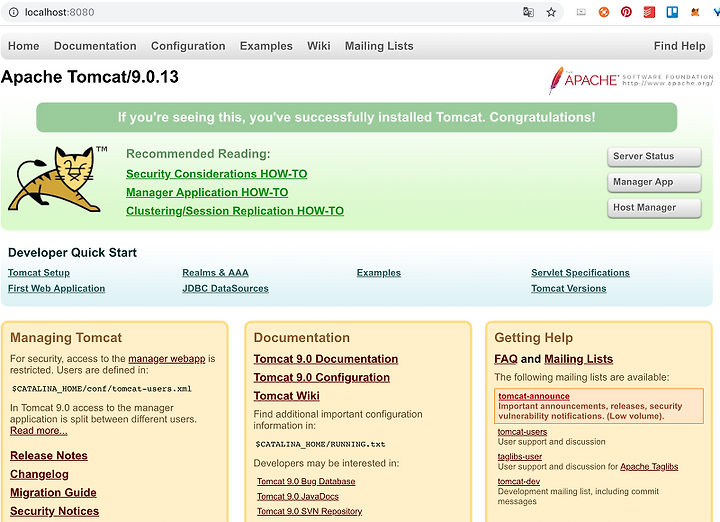
Task: Go to the Home nav item
Action: (x=23, y=46)
